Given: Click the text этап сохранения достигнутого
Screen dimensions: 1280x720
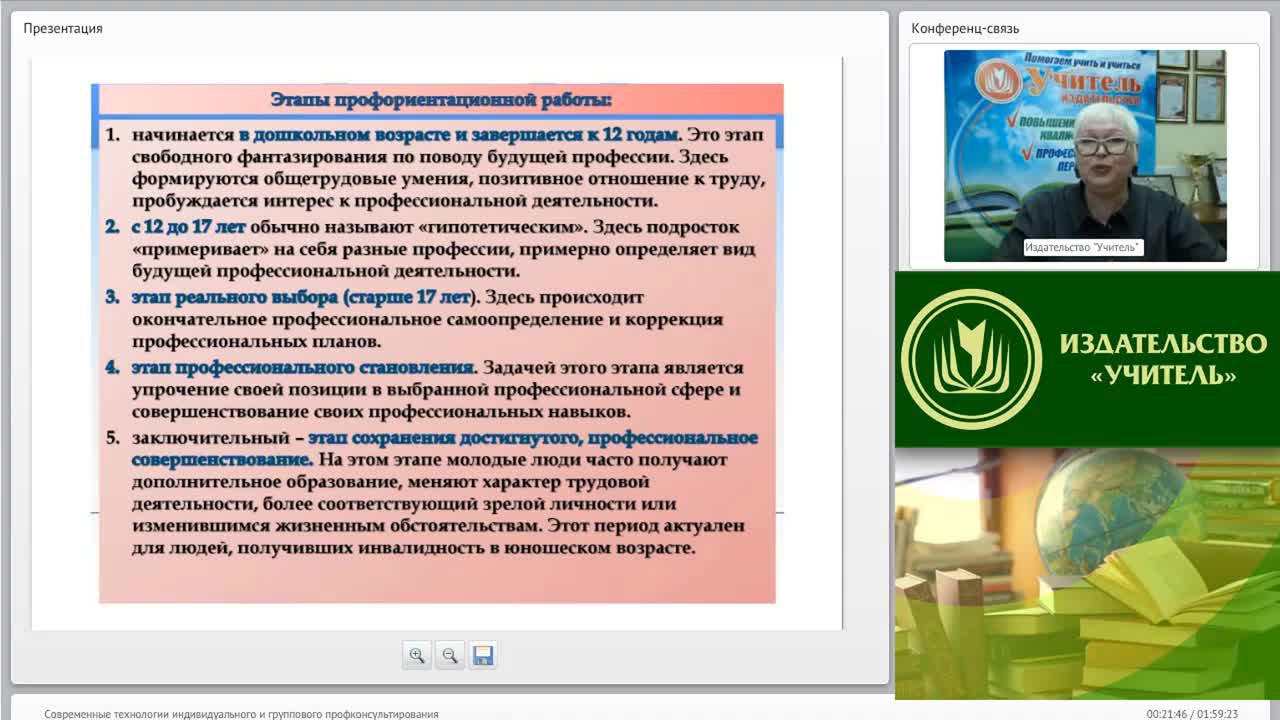Looking at the screenshot, I should pos(445,438).
